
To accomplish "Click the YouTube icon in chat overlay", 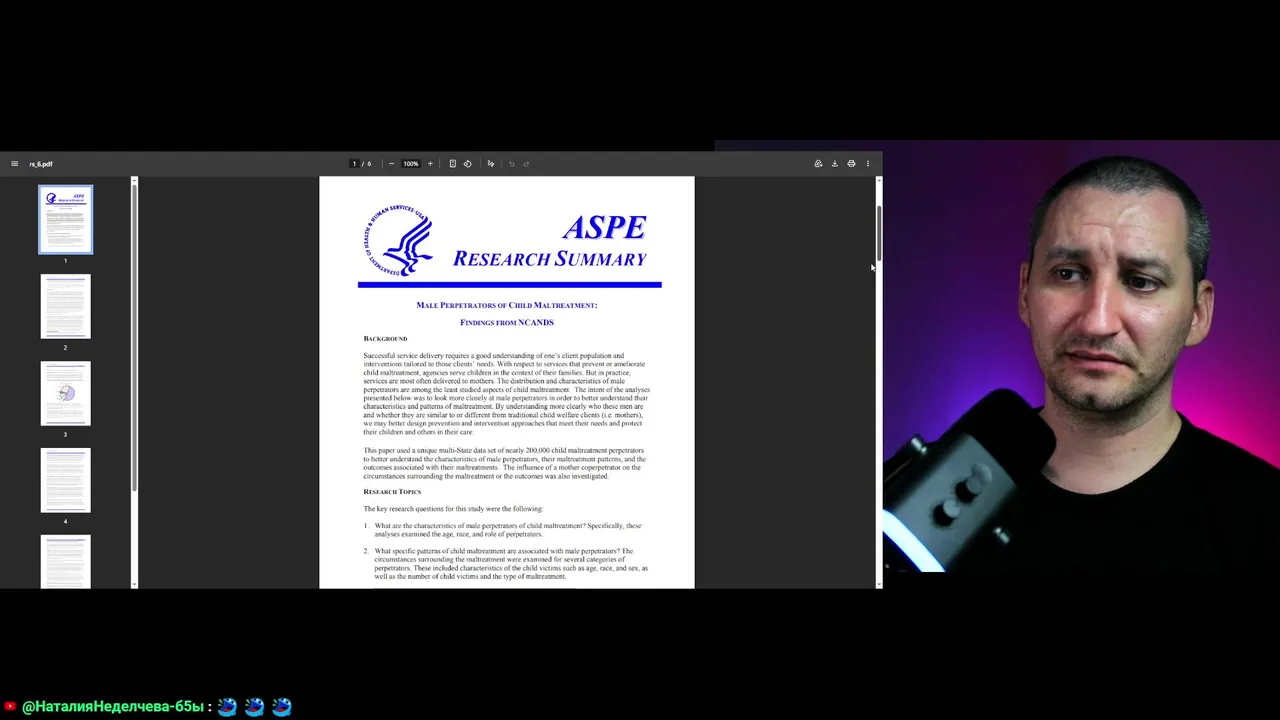I will point(10,707).
